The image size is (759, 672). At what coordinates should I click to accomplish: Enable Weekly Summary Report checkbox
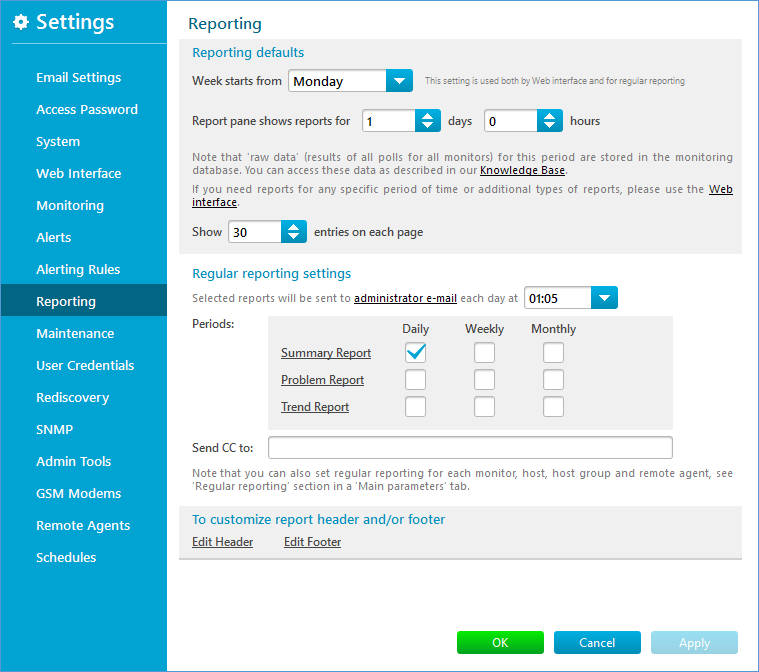coord(484,352)
